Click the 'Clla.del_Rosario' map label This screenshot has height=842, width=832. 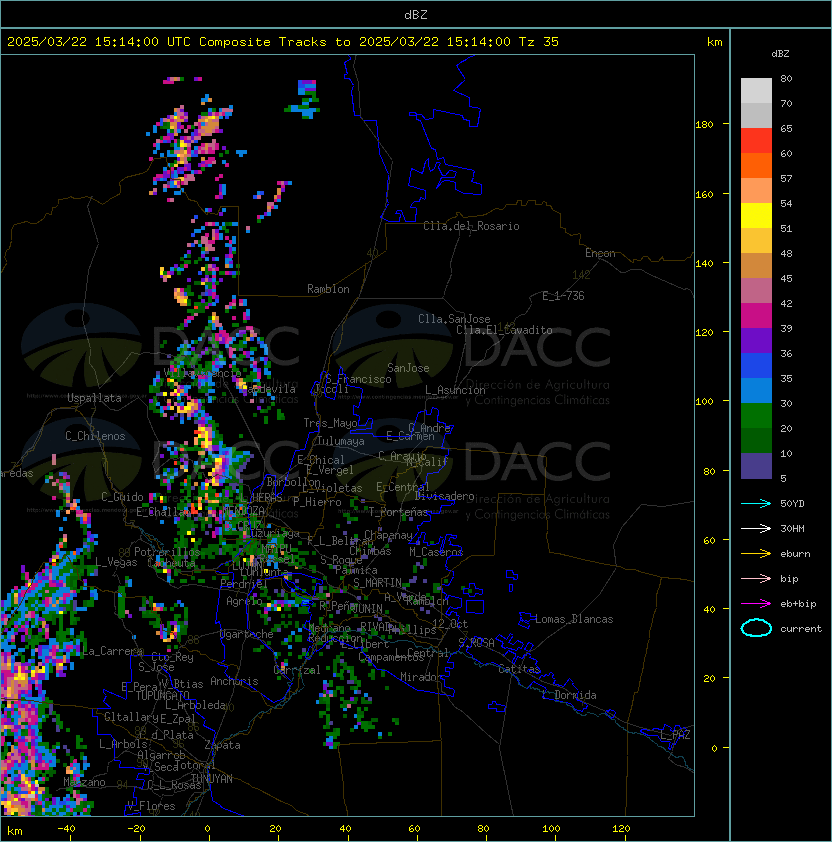(471, 226)
